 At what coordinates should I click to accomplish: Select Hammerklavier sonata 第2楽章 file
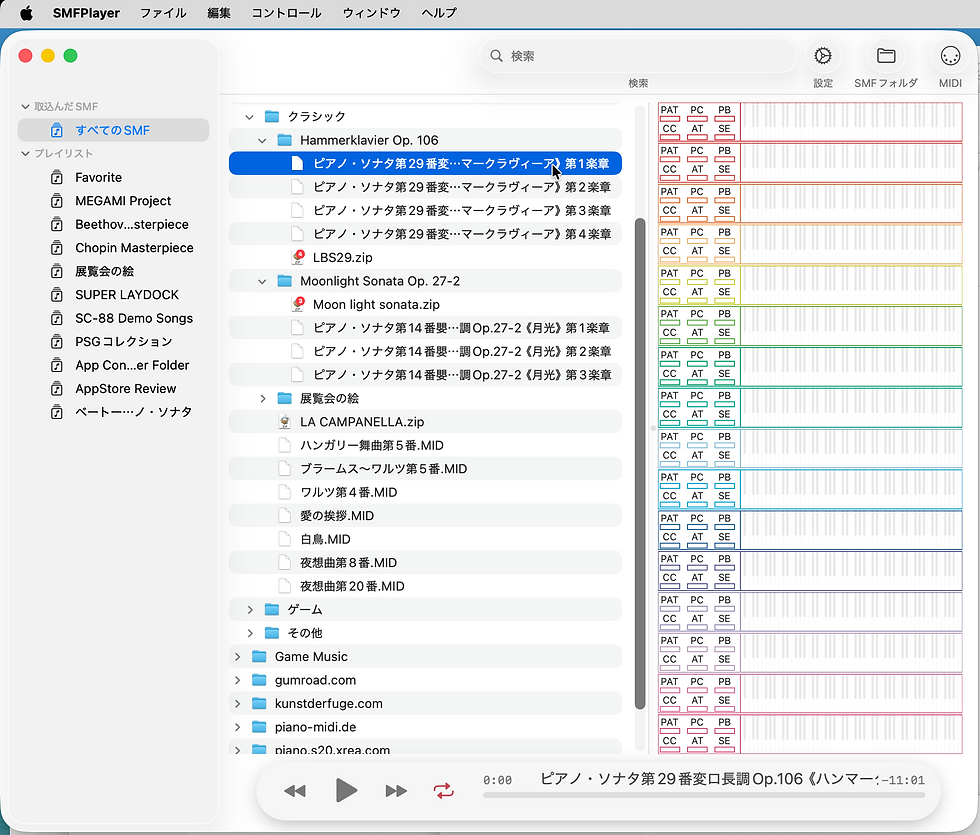pyautogui.click(x=425, y=187)
